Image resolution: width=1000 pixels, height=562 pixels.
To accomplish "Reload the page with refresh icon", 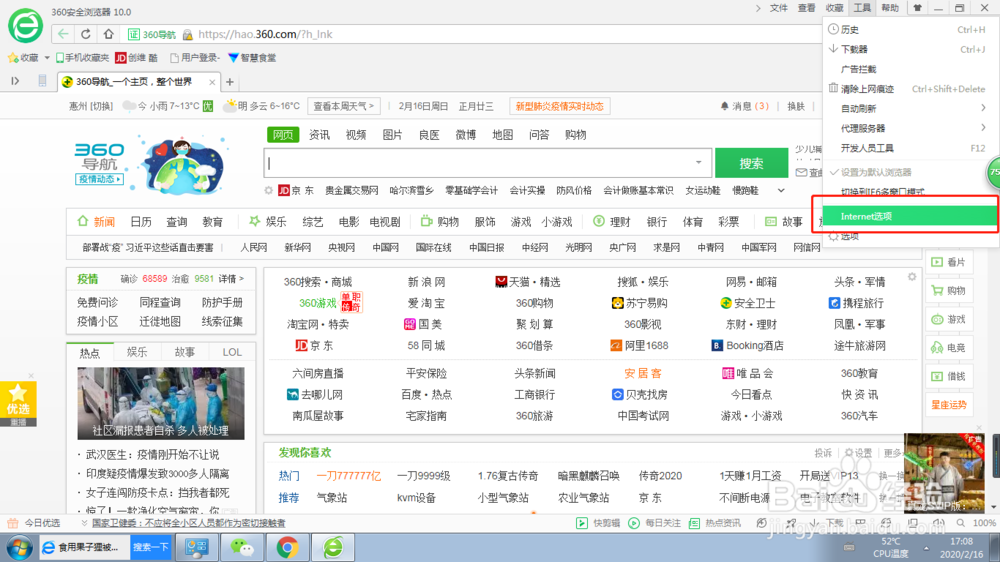I will coord(85,34).
